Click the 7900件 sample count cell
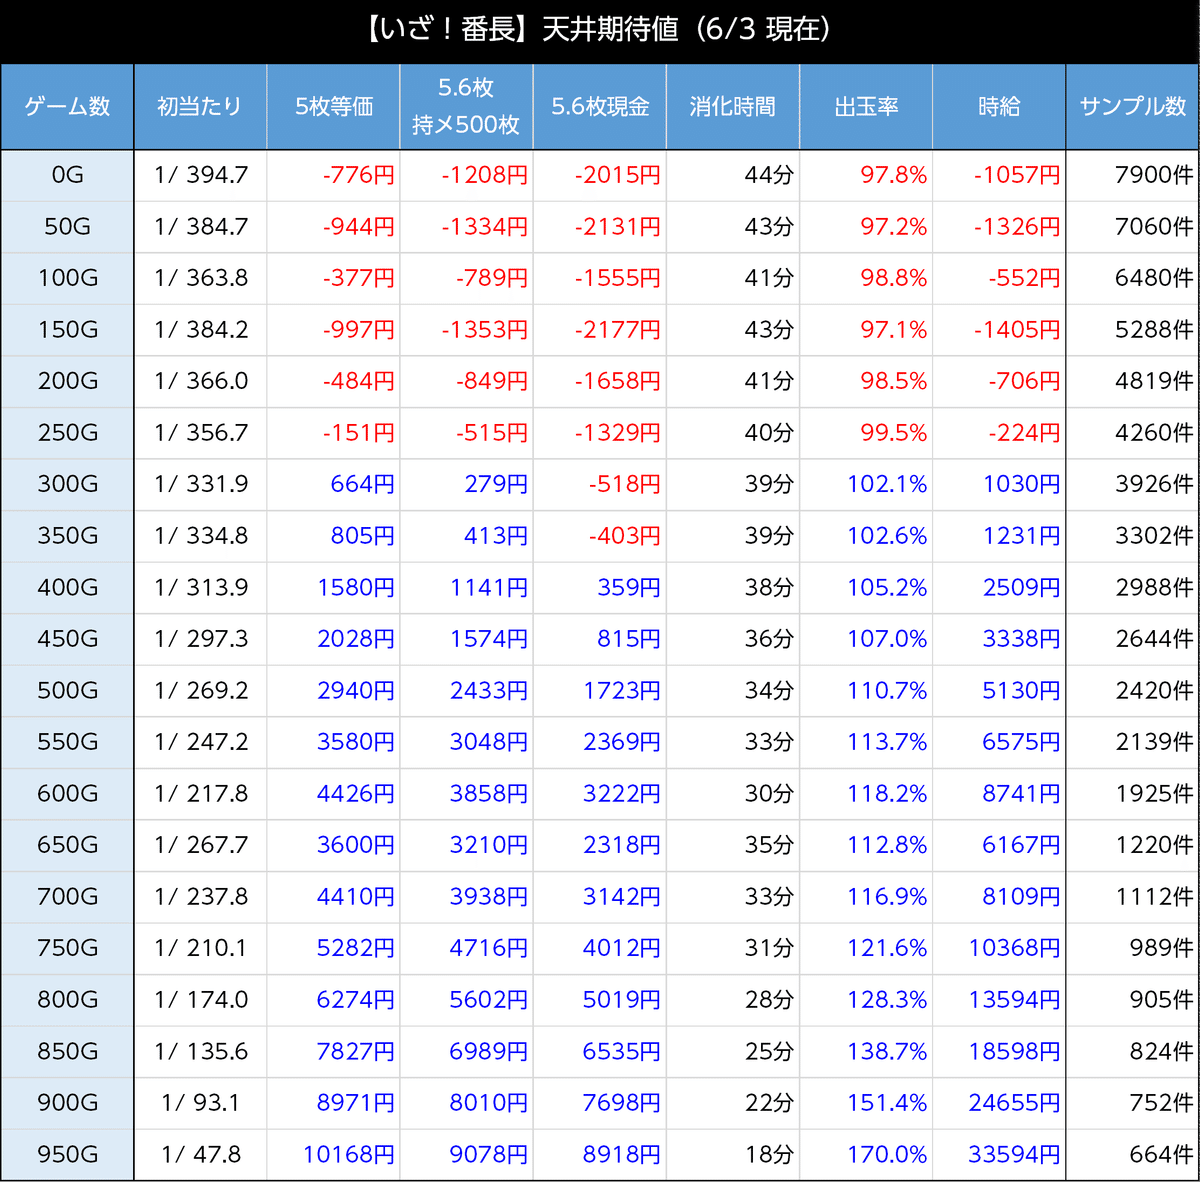This screenshot has width=1200, height=1182. [x=1133, y=176]
